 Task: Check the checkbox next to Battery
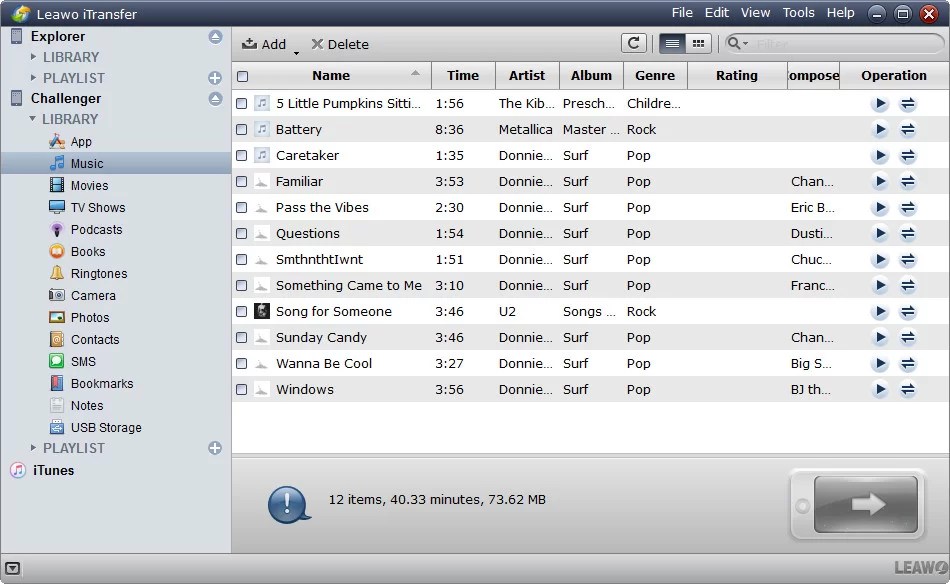(x=241, y=129)
